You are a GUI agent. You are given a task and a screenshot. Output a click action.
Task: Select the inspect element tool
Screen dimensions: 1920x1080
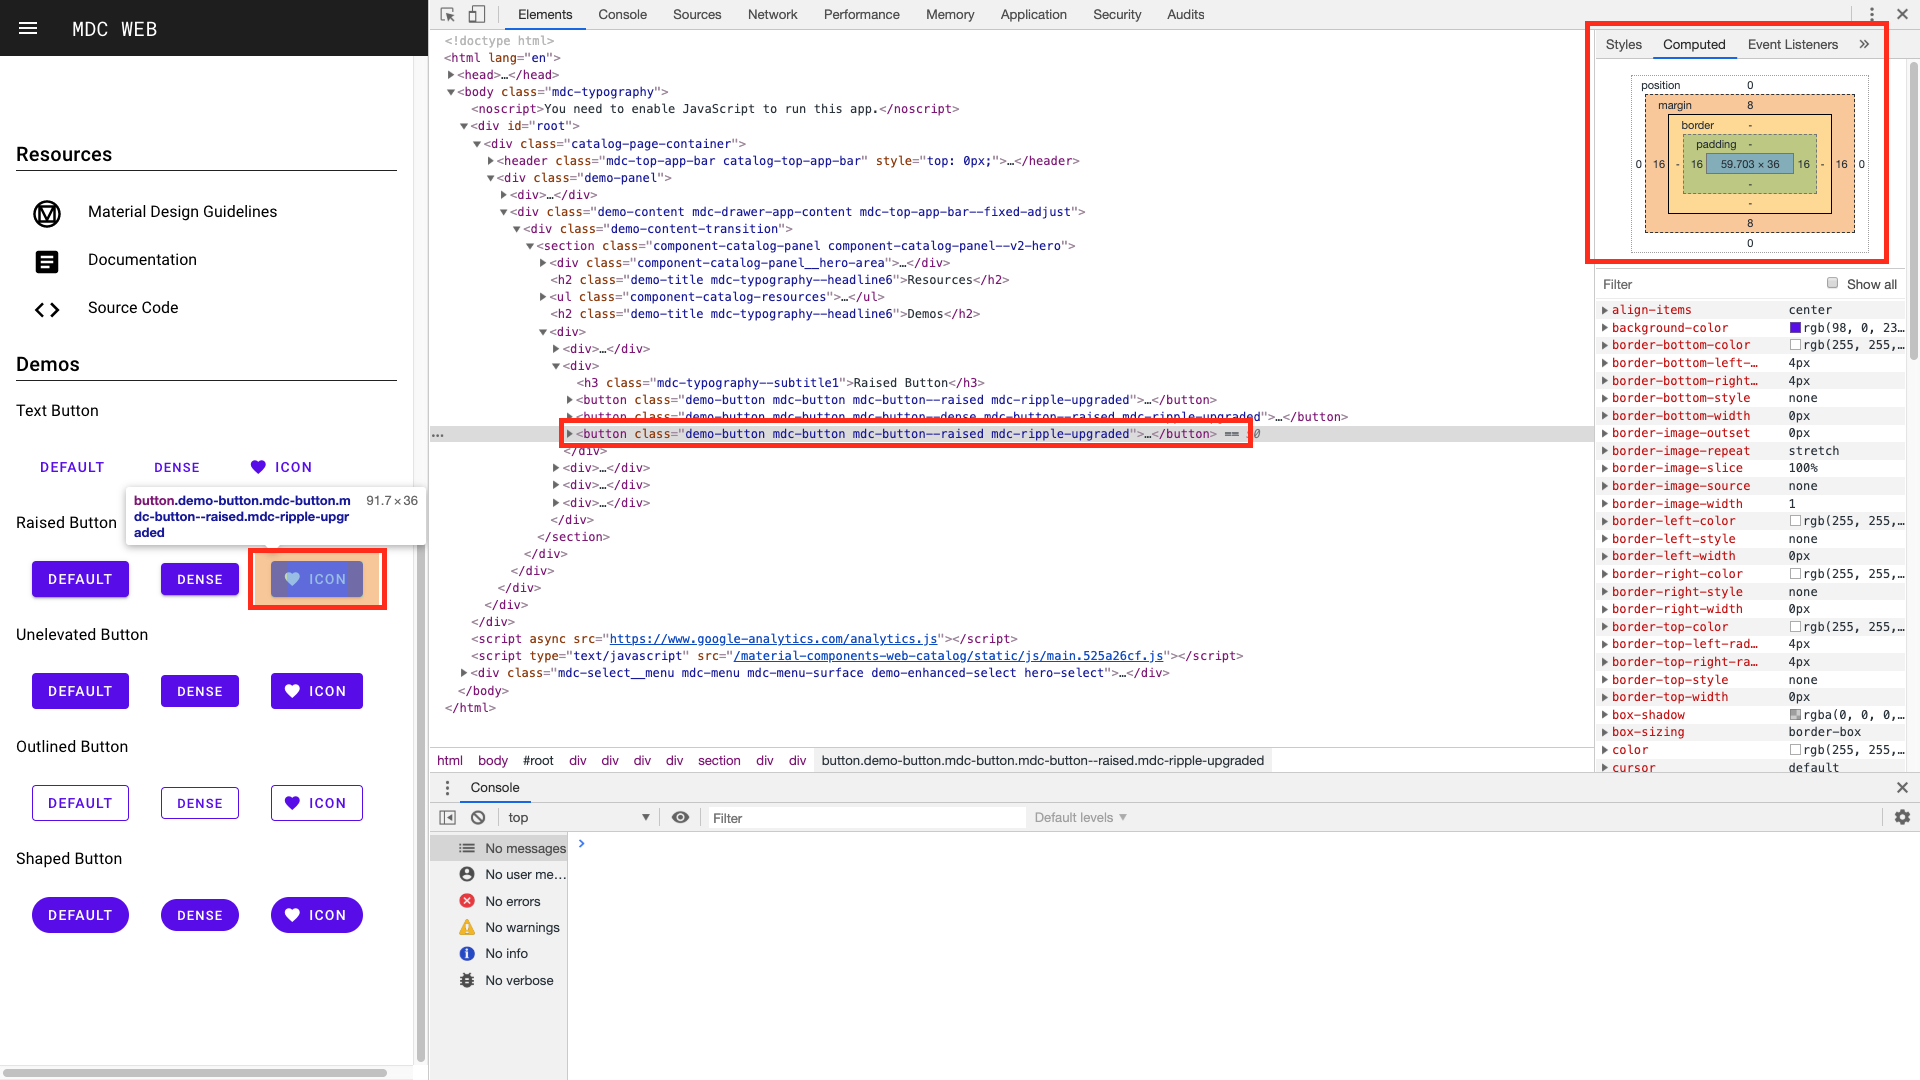pos(447,14)
